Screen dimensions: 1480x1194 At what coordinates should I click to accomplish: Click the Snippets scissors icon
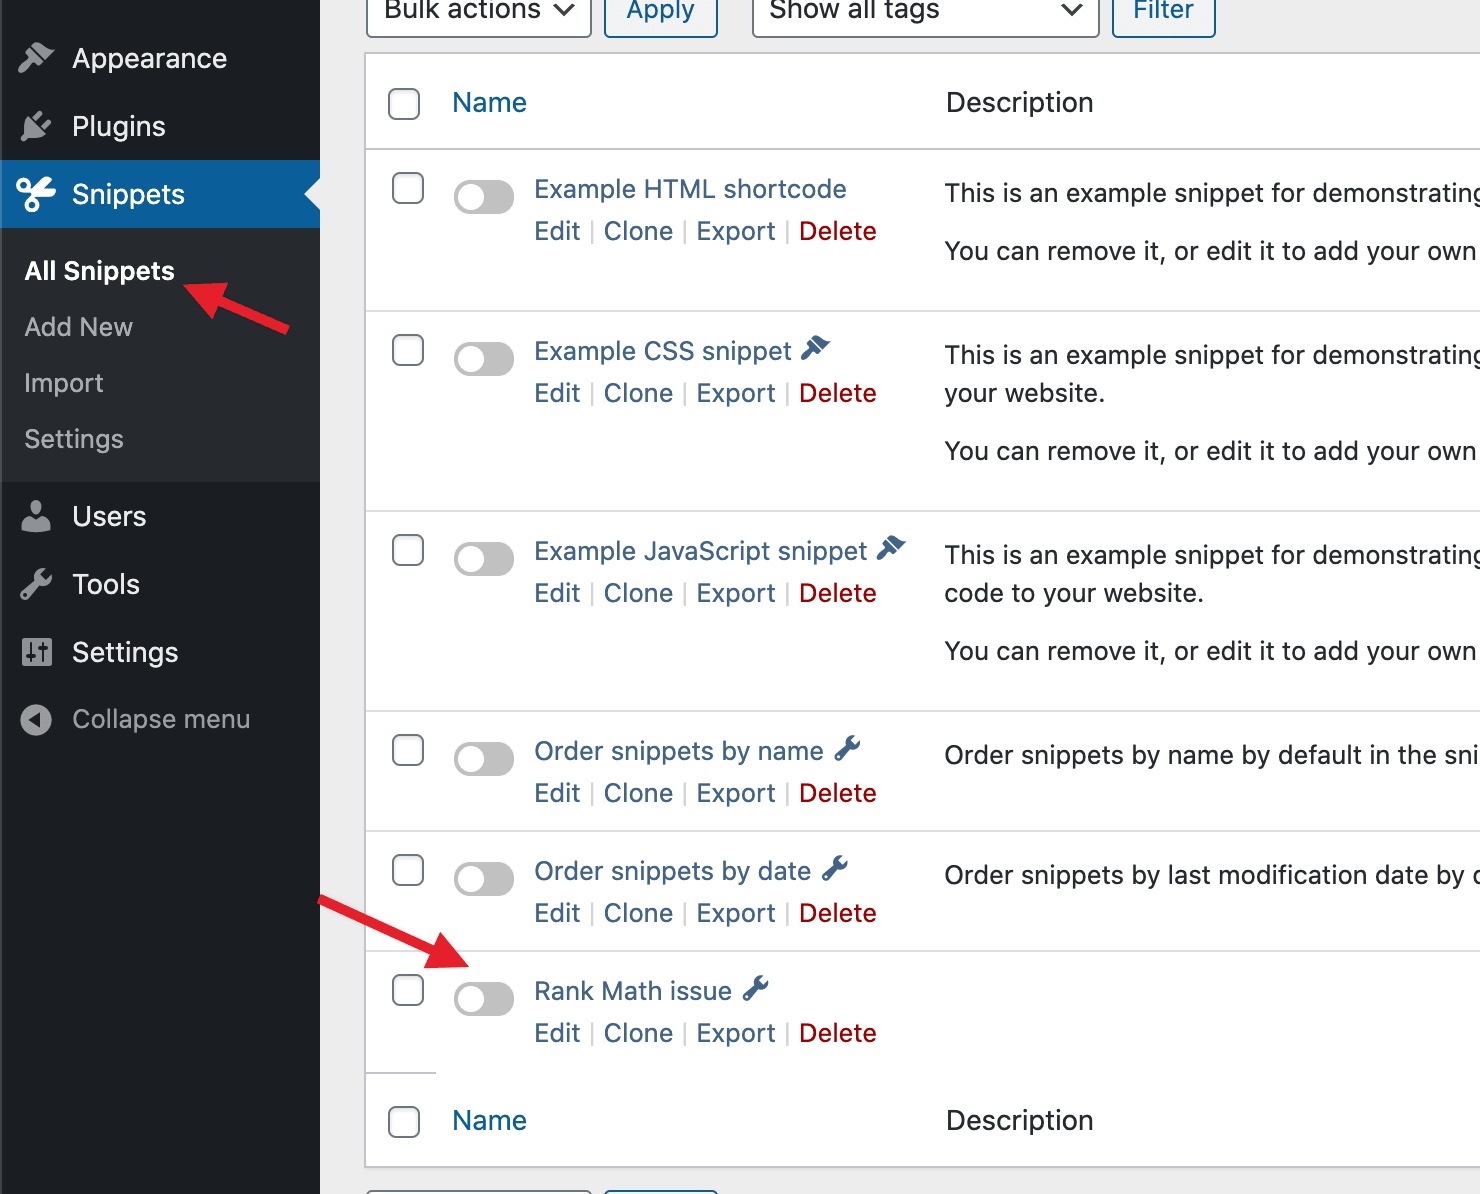36,194
